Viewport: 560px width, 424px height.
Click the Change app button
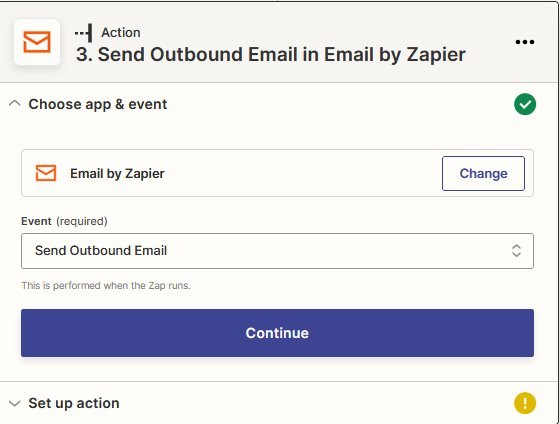[x=483, y=173]
